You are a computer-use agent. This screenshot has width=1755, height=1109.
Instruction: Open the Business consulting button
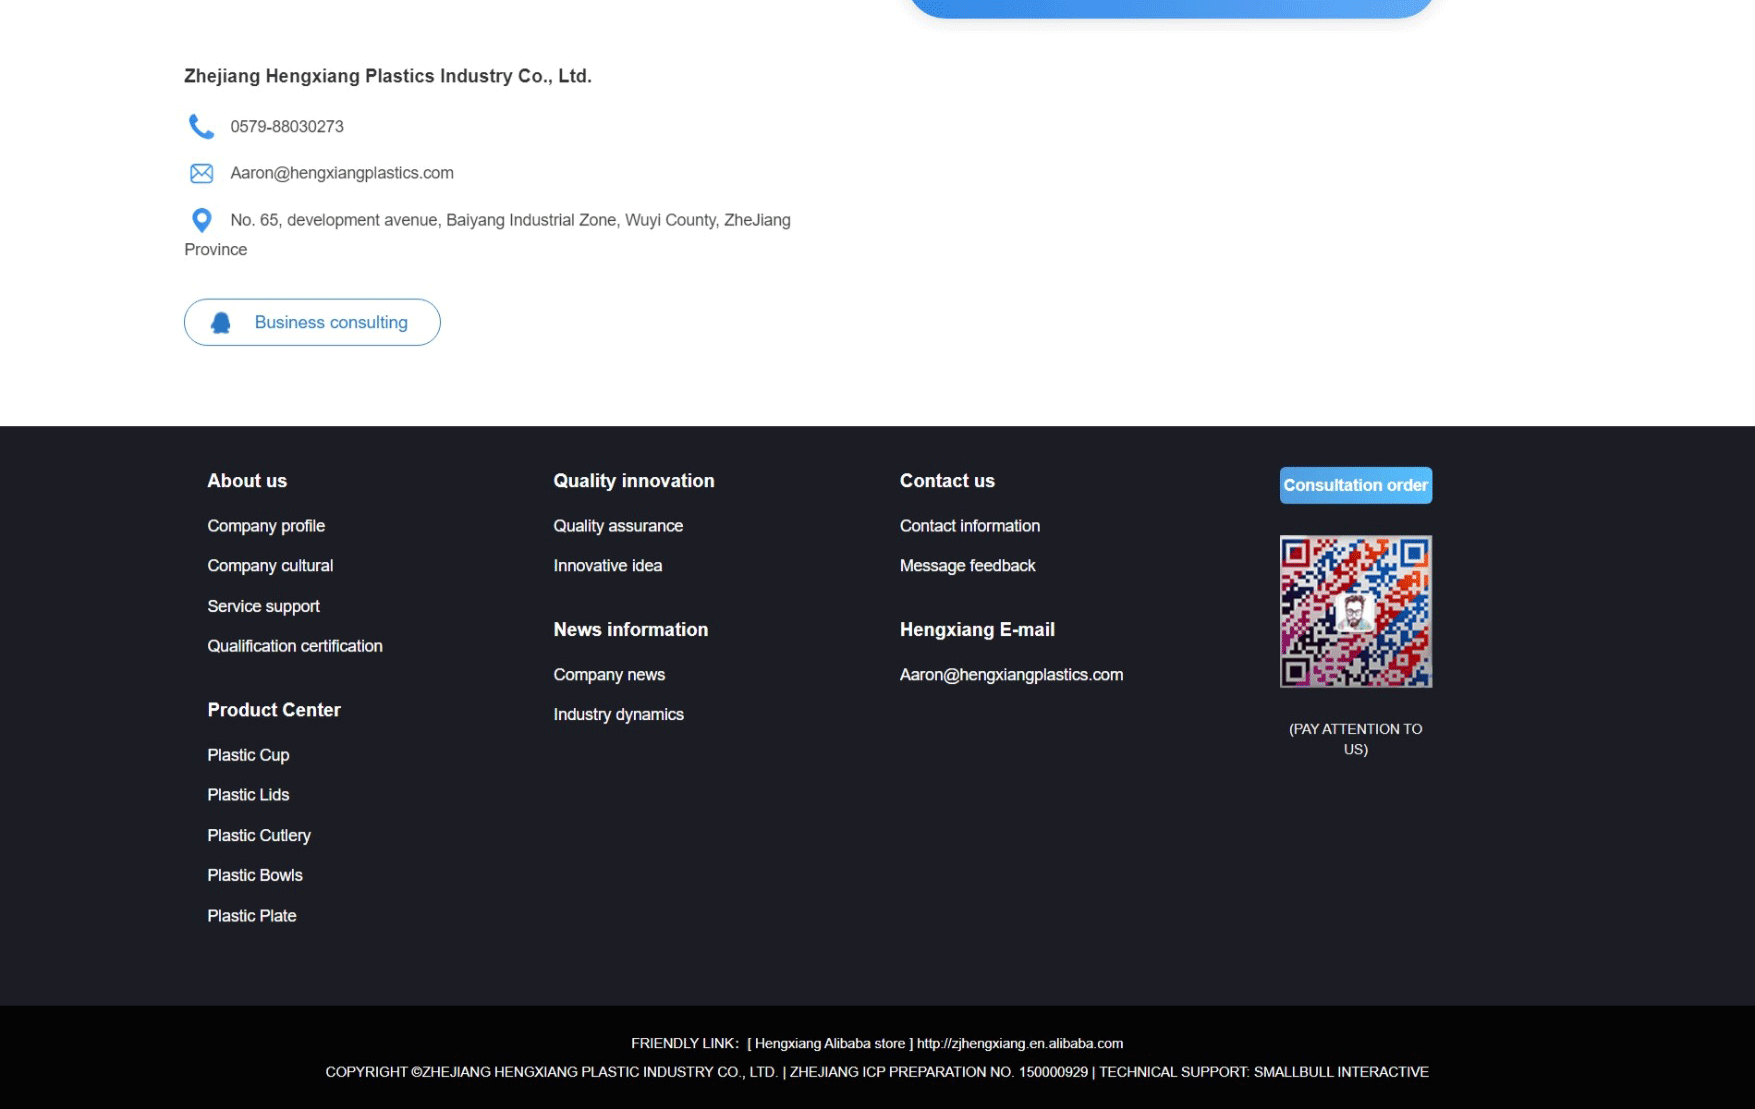tap(312, 322)
